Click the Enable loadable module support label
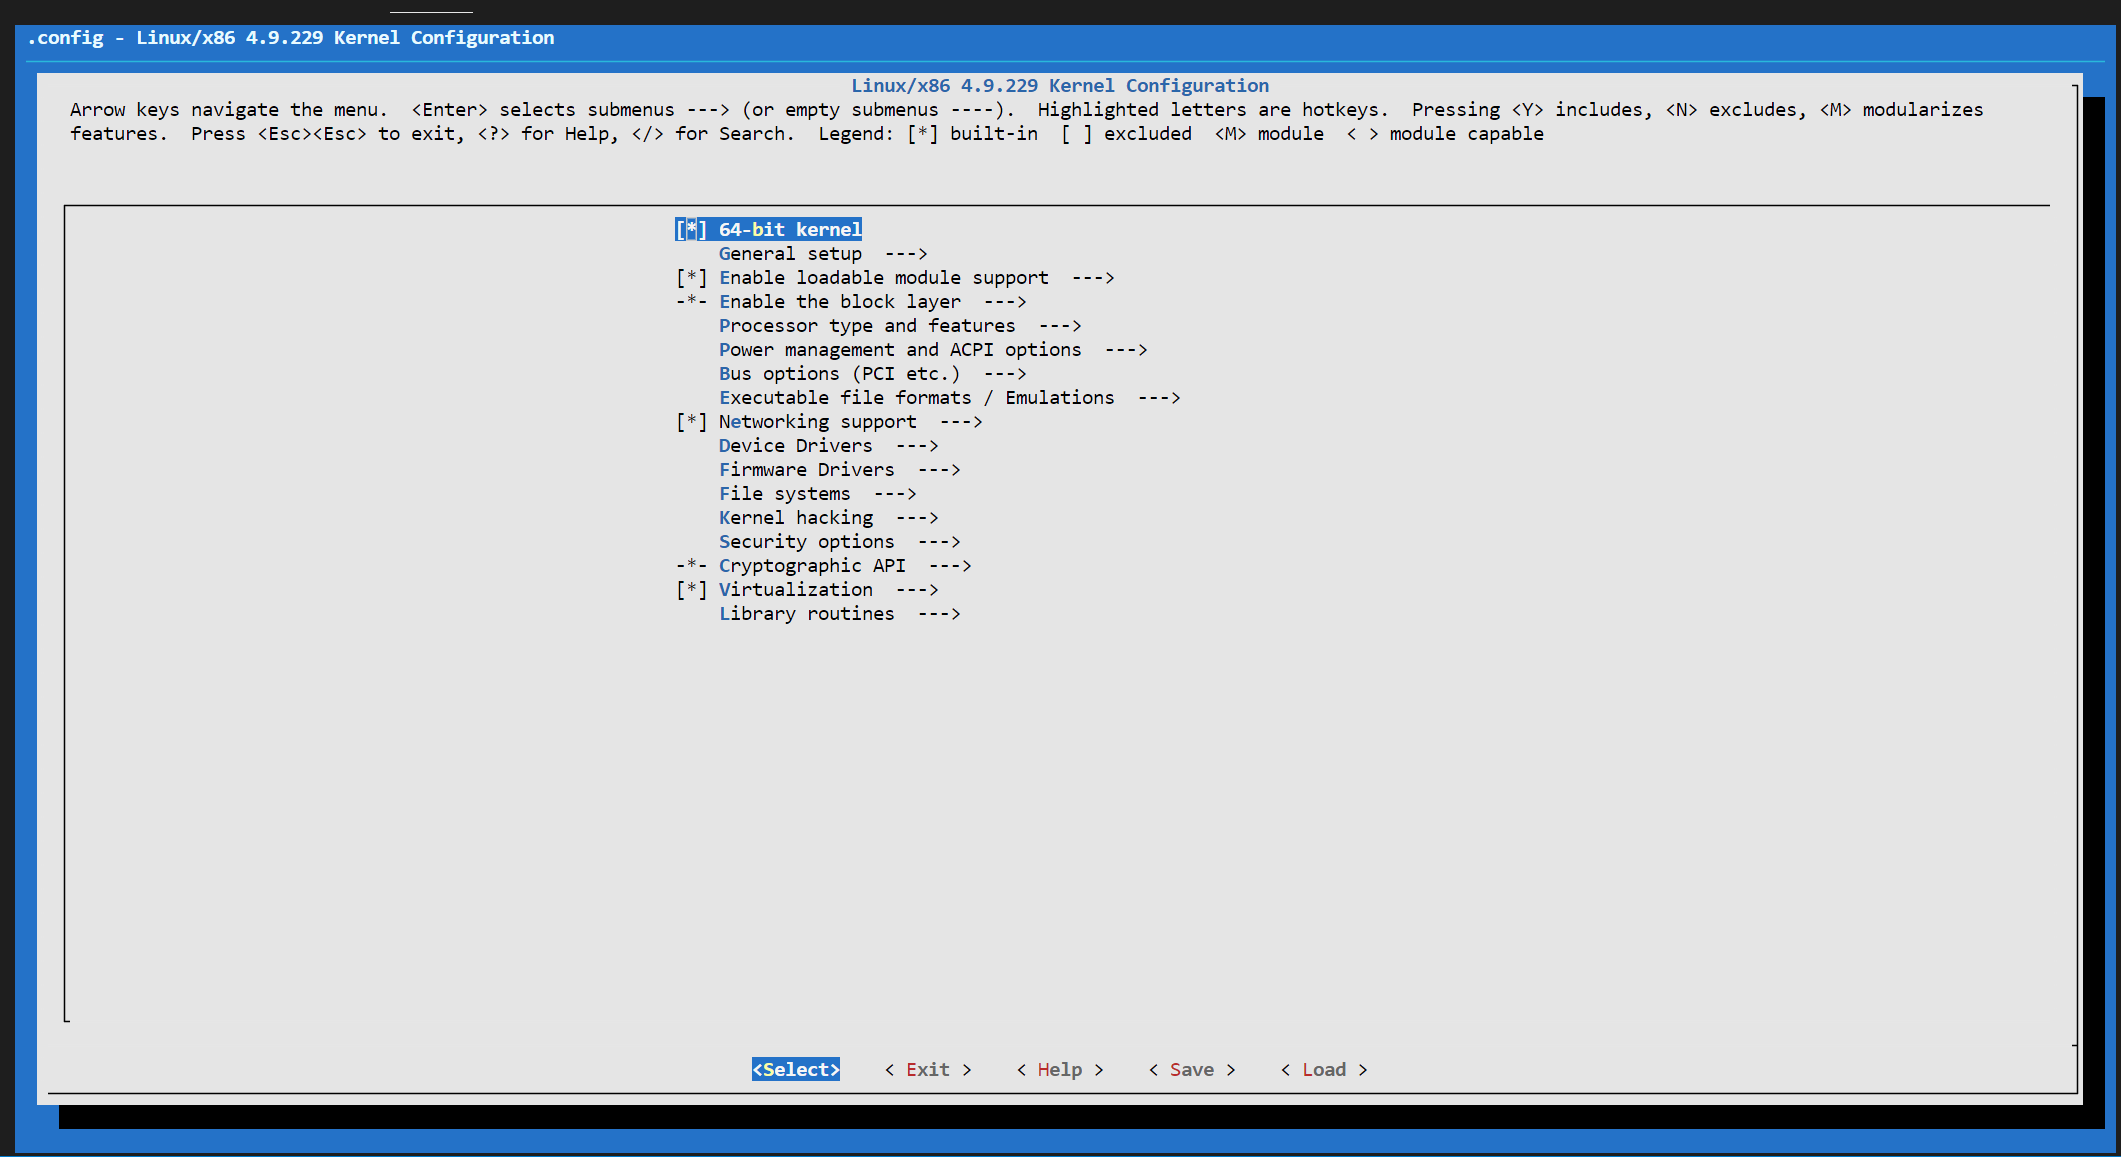Viewport: 2121px width, 1157px height. 884,278
